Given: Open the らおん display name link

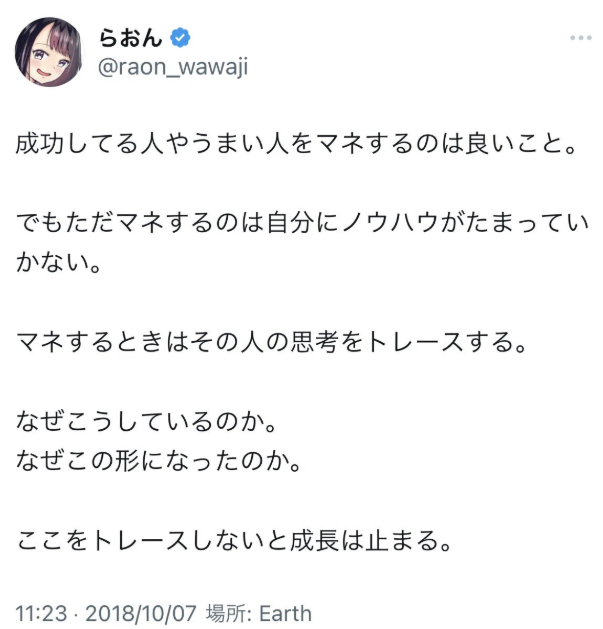Looking at the screenshot, I should (130, 38).
